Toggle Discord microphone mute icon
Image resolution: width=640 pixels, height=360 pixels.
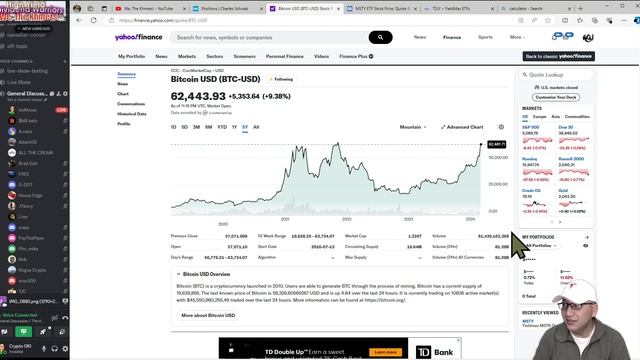click(44, 349)
